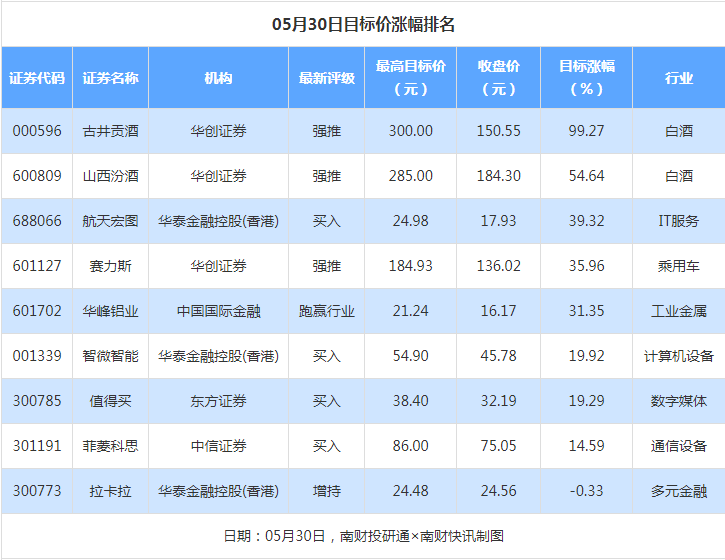Image resolution: width=725 pixels, height=560 pixels.
Task: Click the footer date source line
Action: pos(363,536)
